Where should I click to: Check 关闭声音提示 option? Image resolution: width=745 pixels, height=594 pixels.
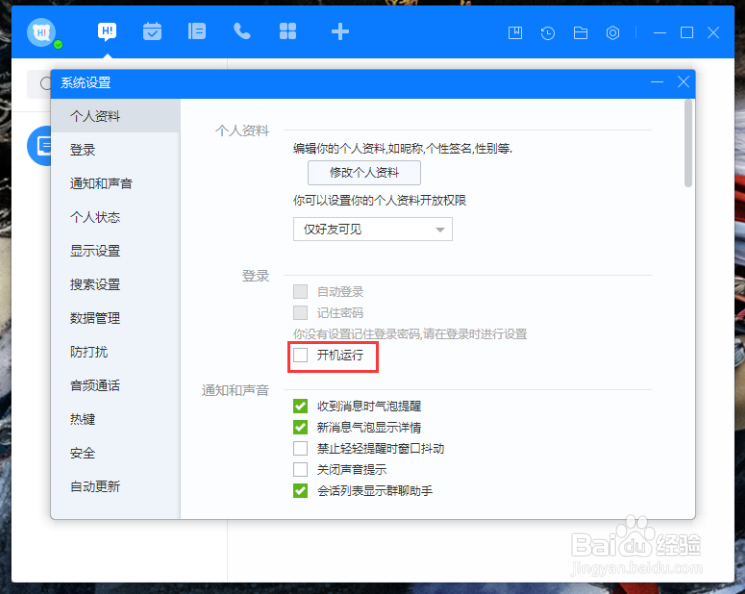click(300, 469)
